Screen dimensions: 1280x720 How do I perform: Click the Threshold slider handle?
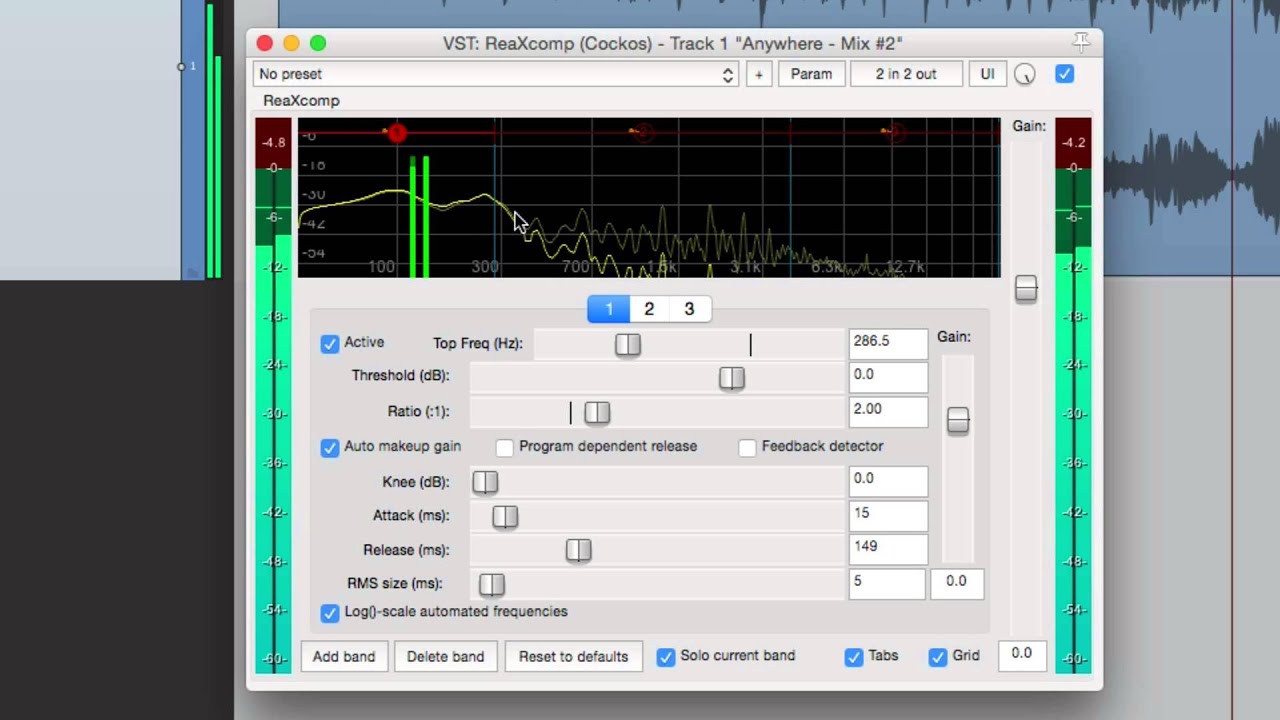tap(732, 378)
